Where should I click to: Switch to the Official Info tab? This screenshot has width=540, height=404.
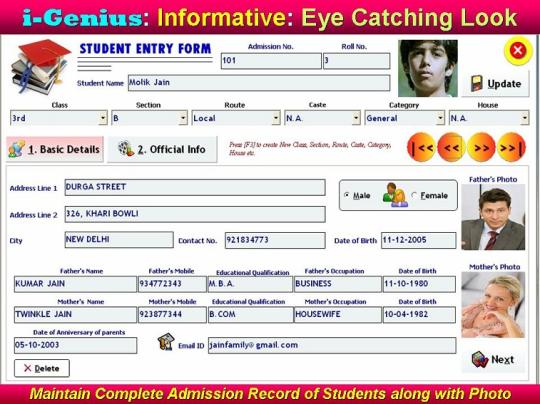(162, 149)
